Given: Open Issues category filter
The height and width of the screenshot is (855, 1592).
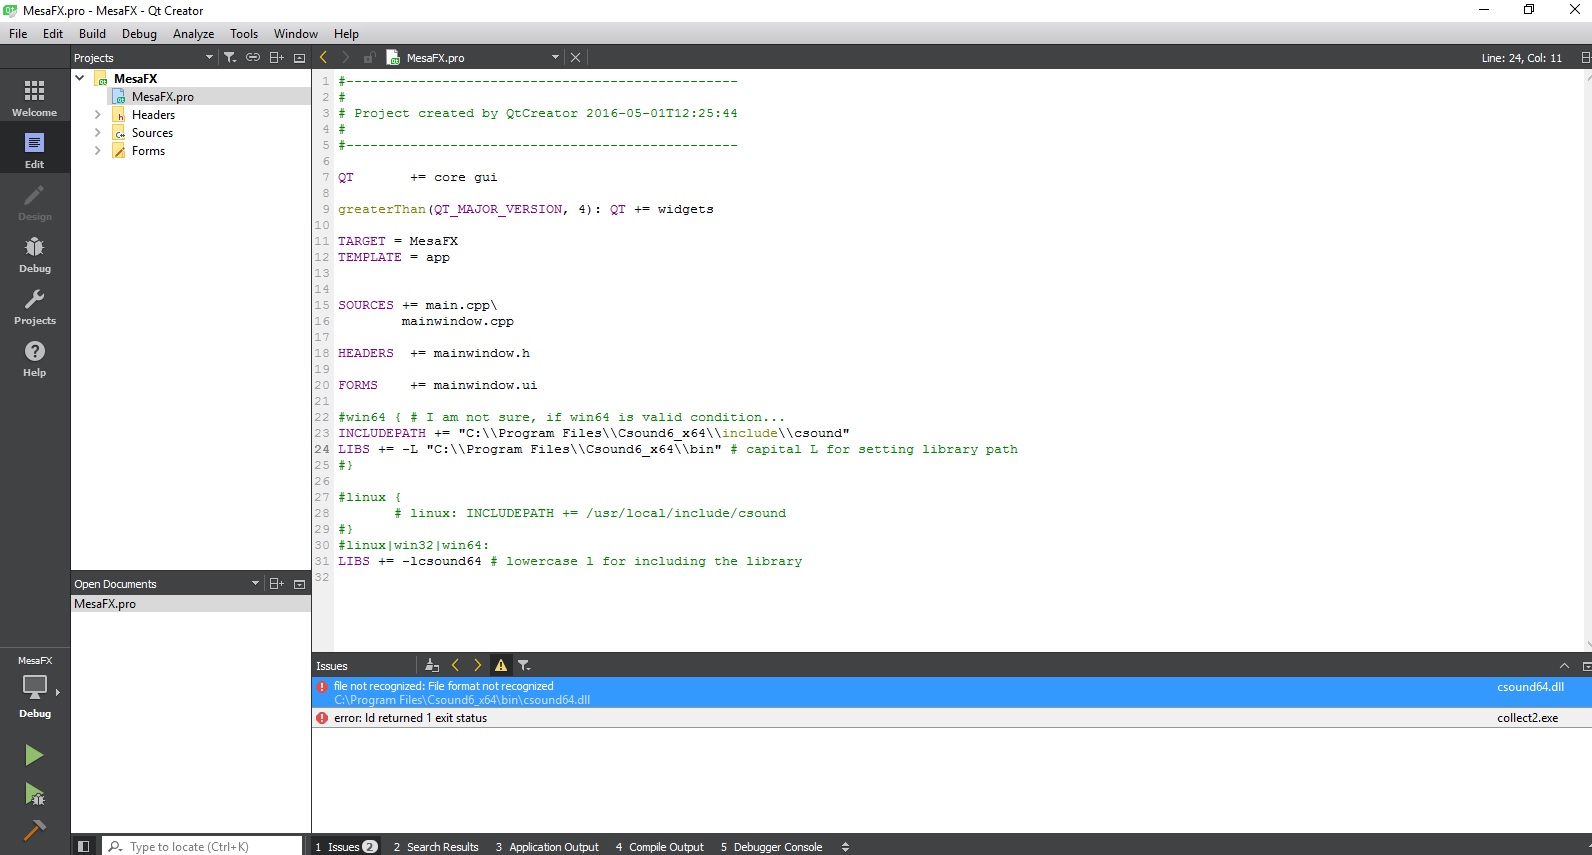Looking at the screenshot, I should 524,665.
